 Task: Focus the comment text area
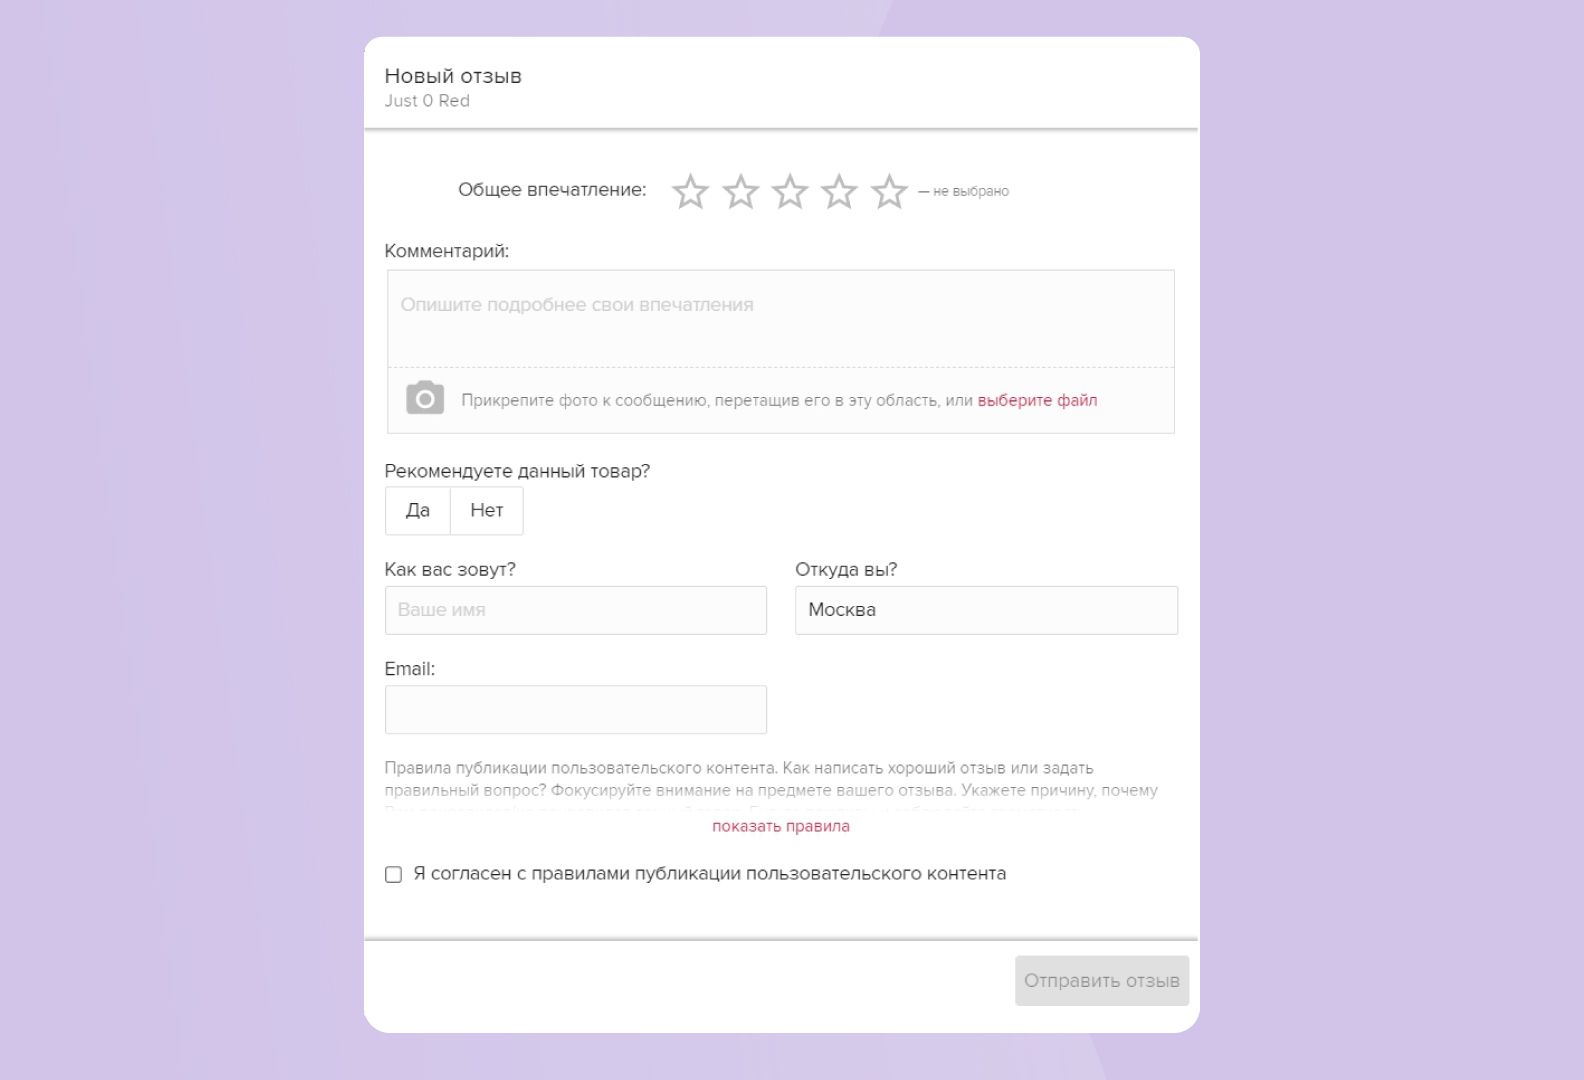pyautogui.click(x=780, y=318)
